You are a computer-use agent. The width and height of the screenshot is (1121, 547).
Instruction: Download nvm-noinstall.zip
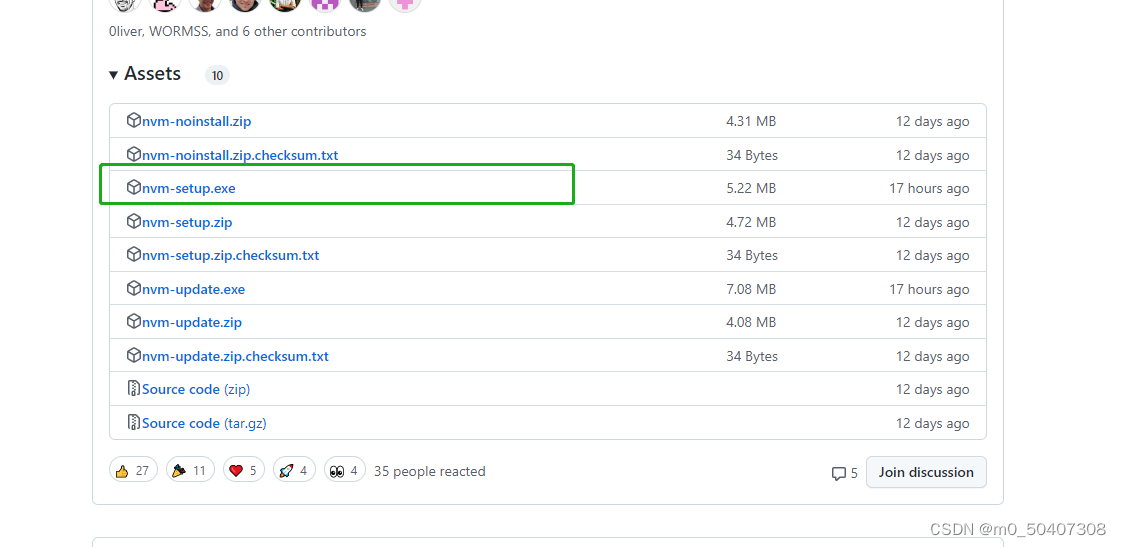click(x=197, y=122)
